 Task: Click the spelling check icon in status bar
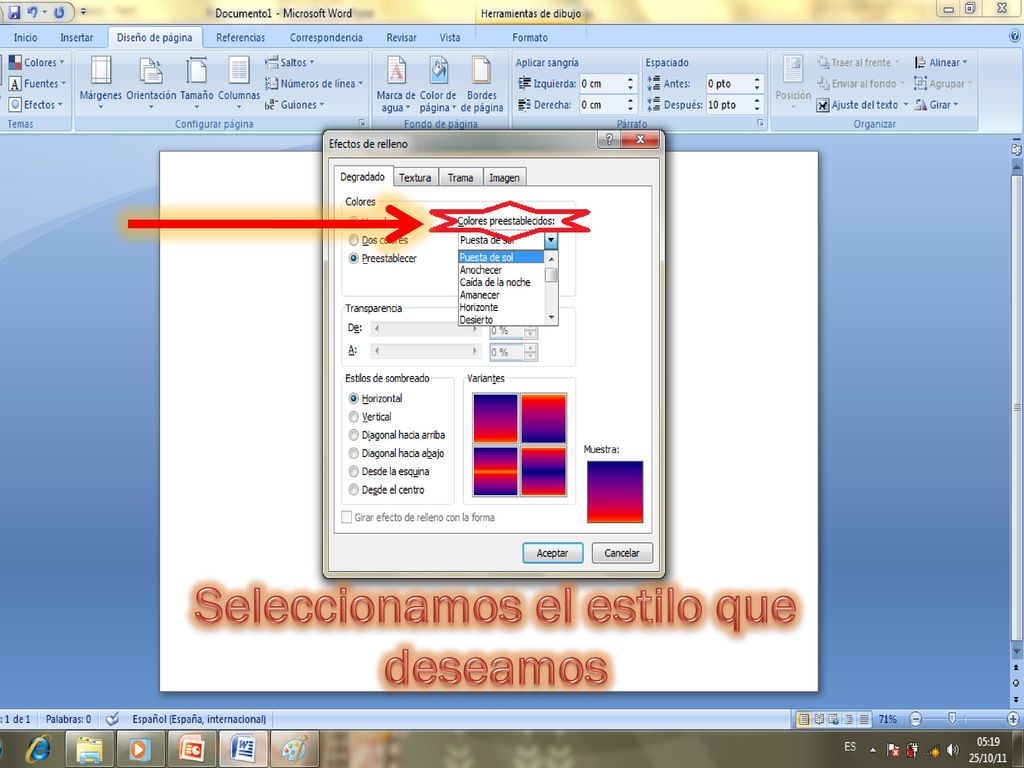coord(112,719)
